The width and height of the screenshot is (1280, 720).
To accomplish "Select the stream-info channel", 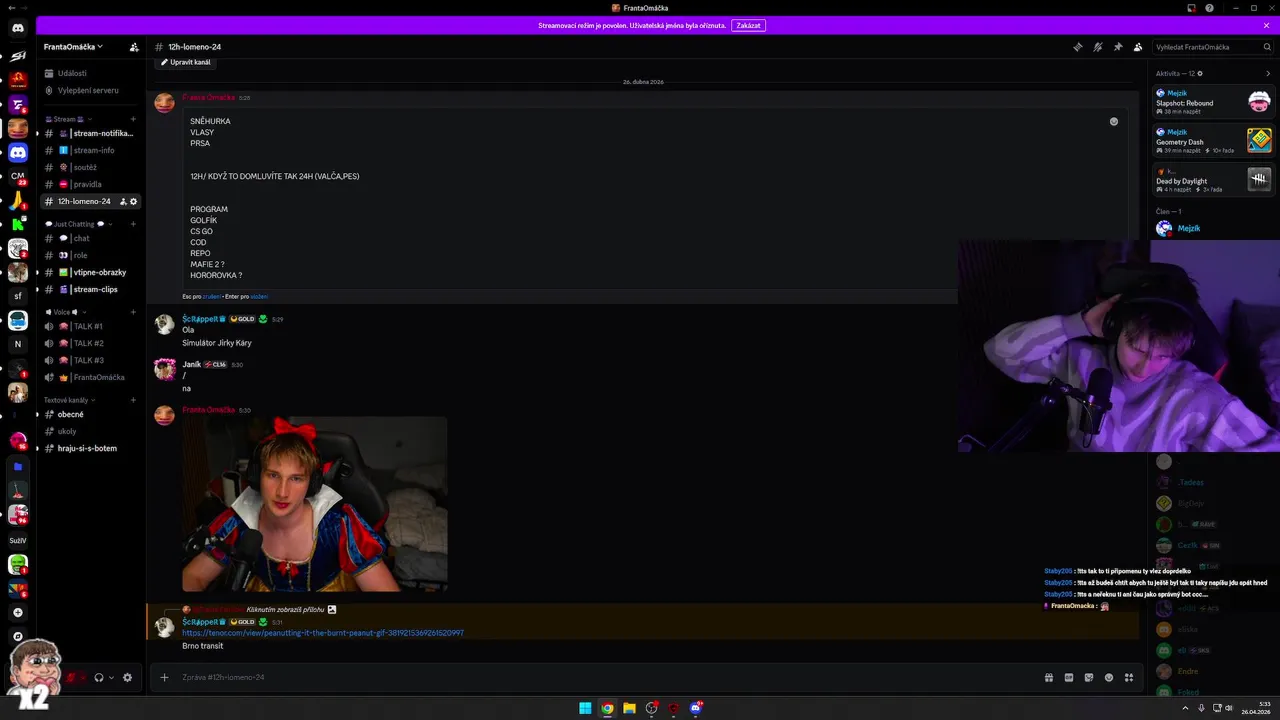I will 92,150.
